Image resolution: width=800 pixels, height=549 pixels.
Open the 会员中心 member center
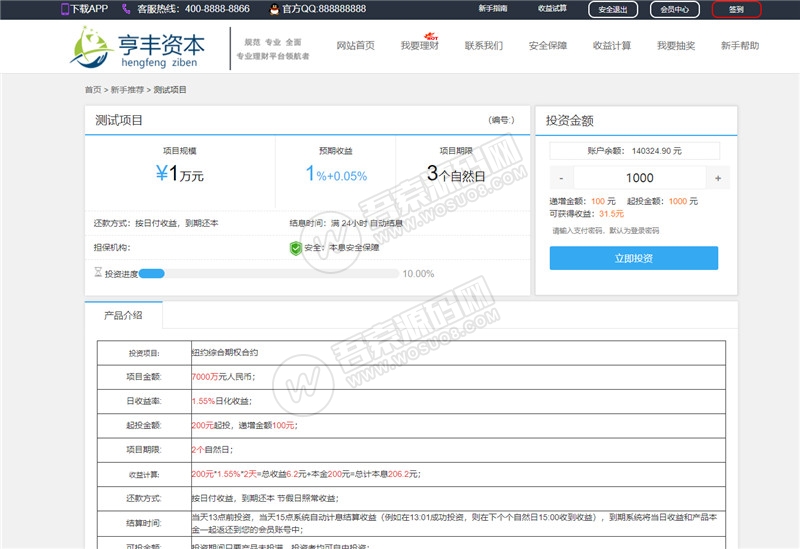coord(675,9)
